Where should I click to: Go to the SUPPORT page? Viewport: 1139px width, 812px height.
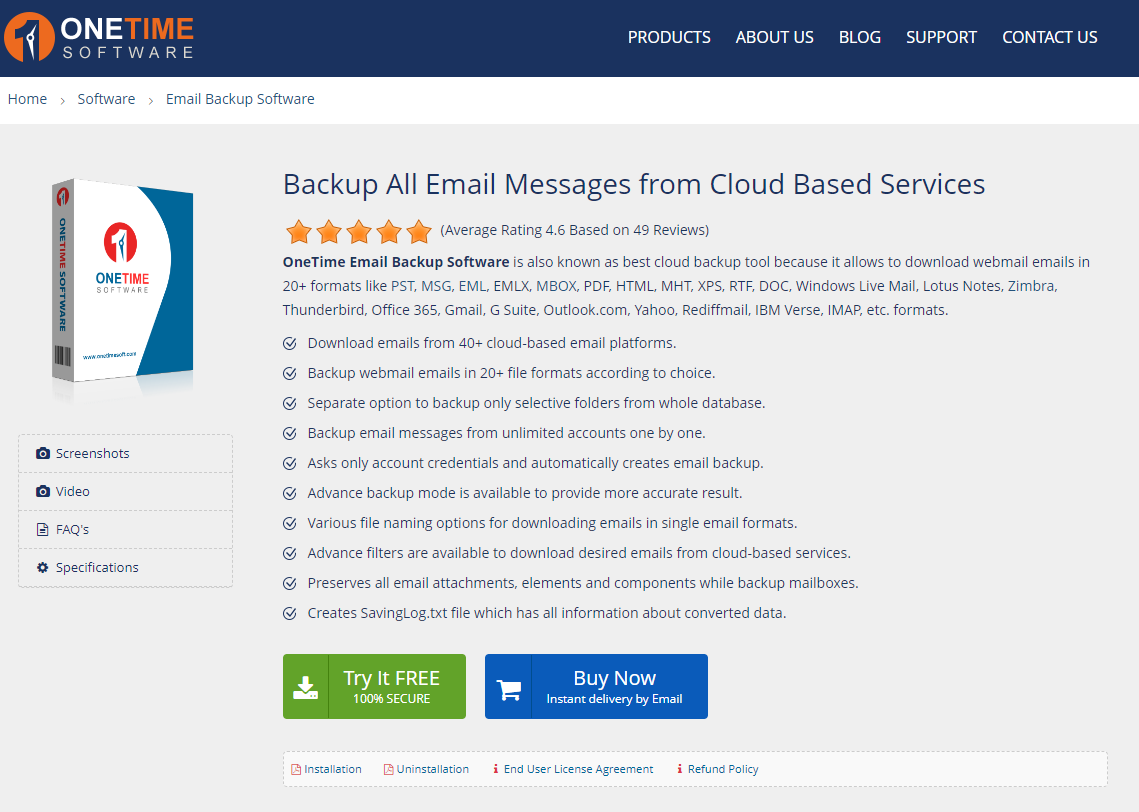940,37
